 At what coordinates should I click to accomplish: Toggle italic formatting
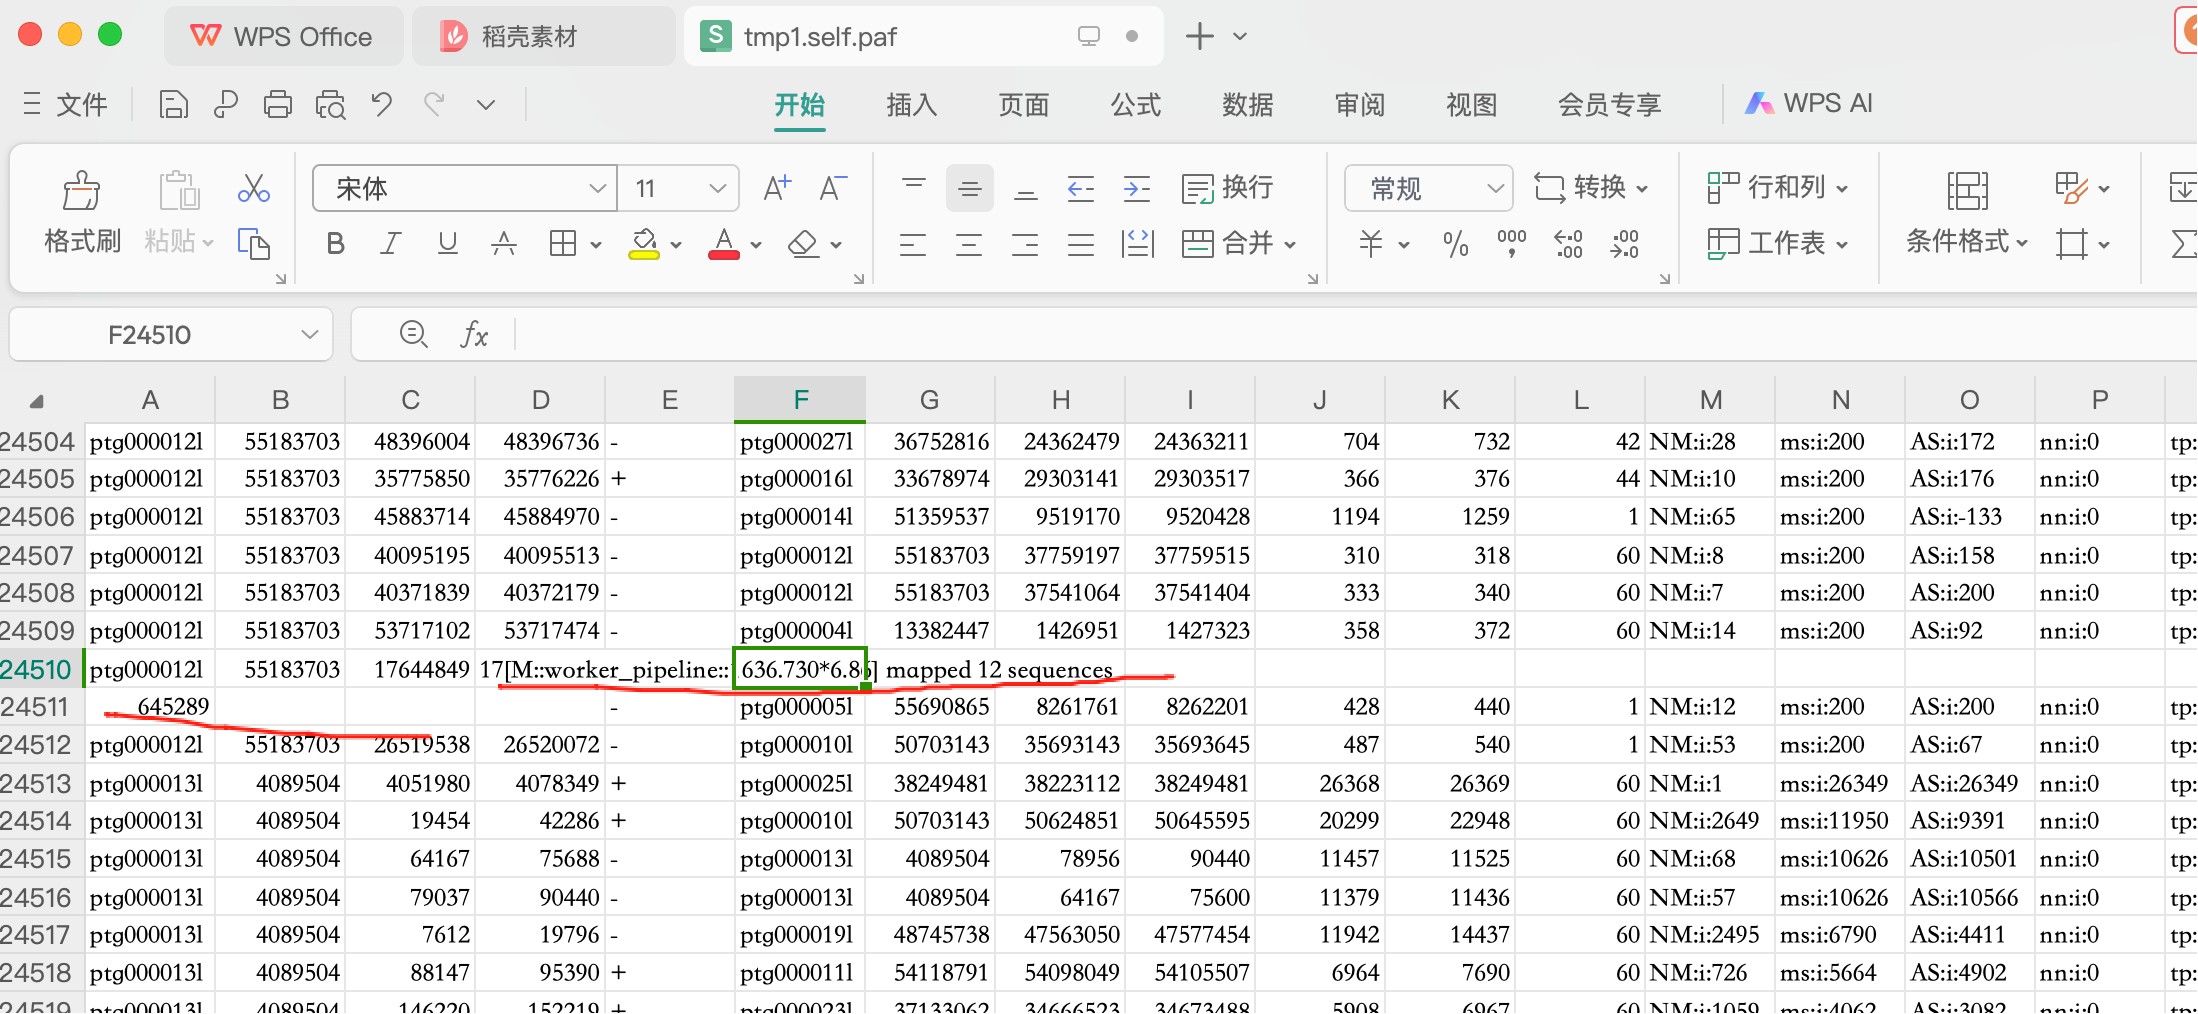coord(391,244)
